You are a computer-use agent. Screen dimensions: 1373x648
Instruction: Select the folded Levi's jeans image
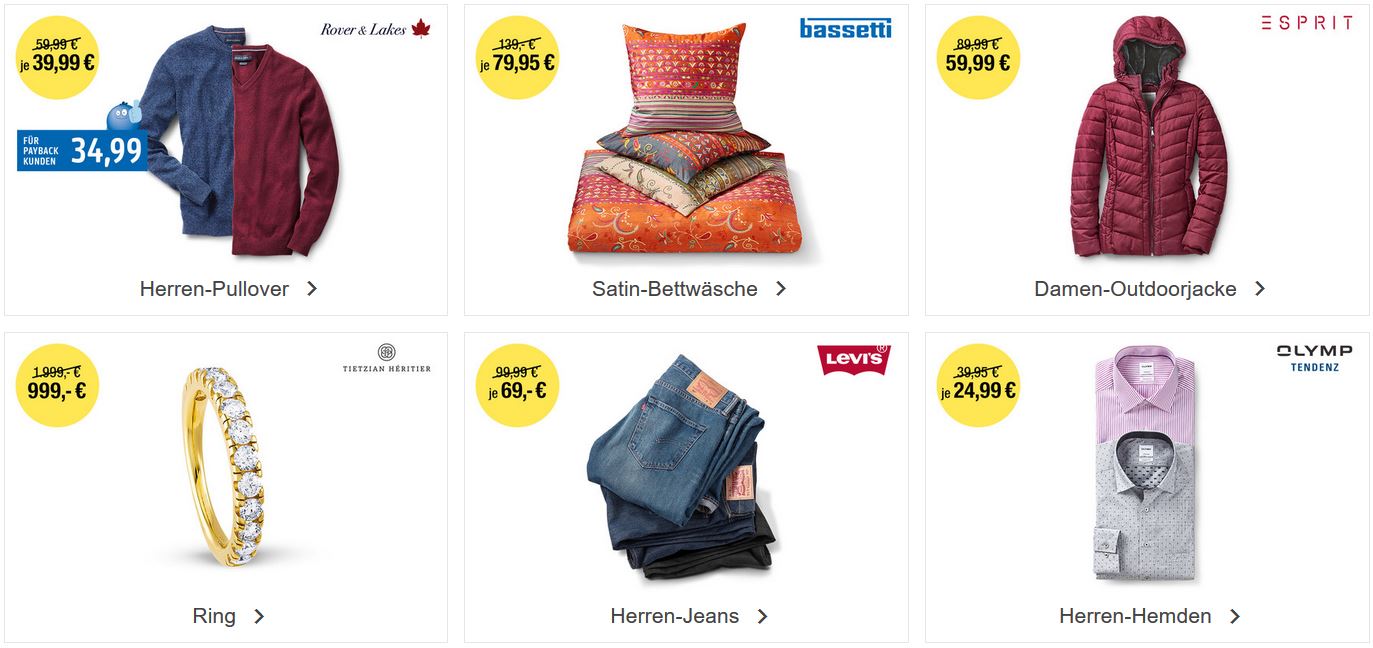point(679,466)
